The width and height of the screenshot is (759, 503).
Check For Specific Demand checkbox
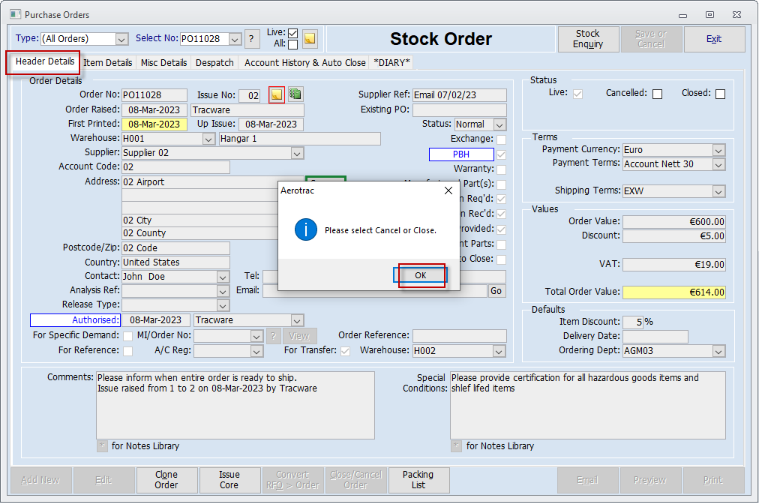click(x=128, y=335)
